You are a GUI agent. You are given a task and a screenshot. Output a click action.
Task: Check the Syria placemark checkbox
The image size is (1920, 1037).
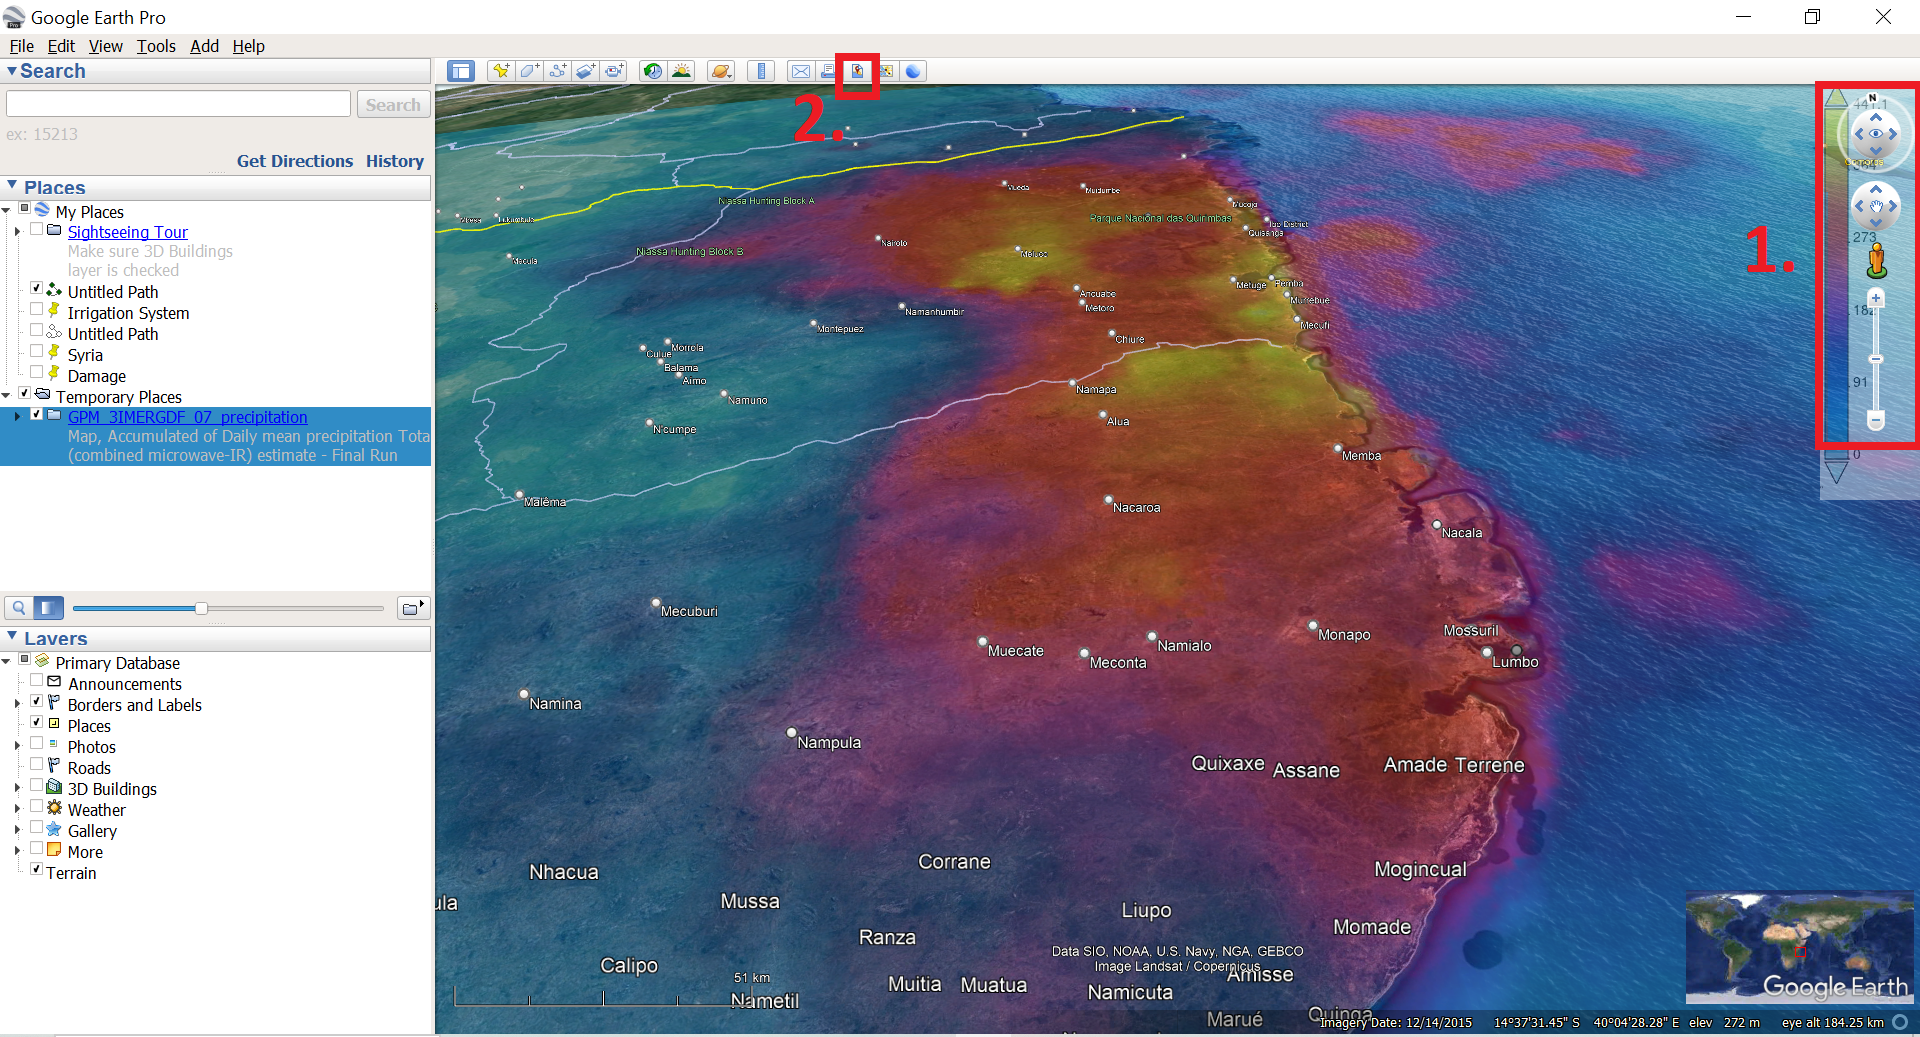pos(37,351)
